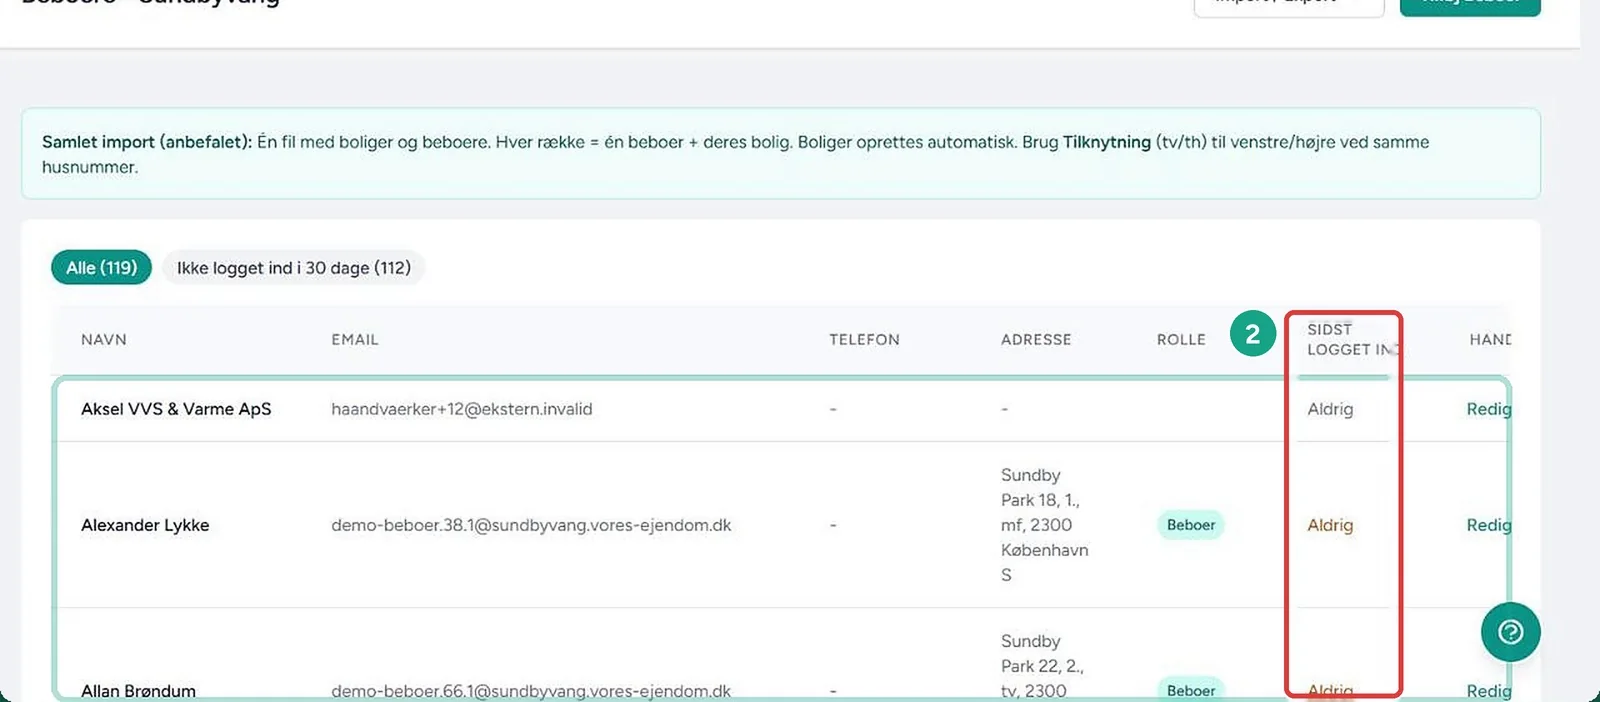Click email haandvaerker+12@ekstern.invalid
This screenshot has height=702, width=1600.
tap(462, 409)
